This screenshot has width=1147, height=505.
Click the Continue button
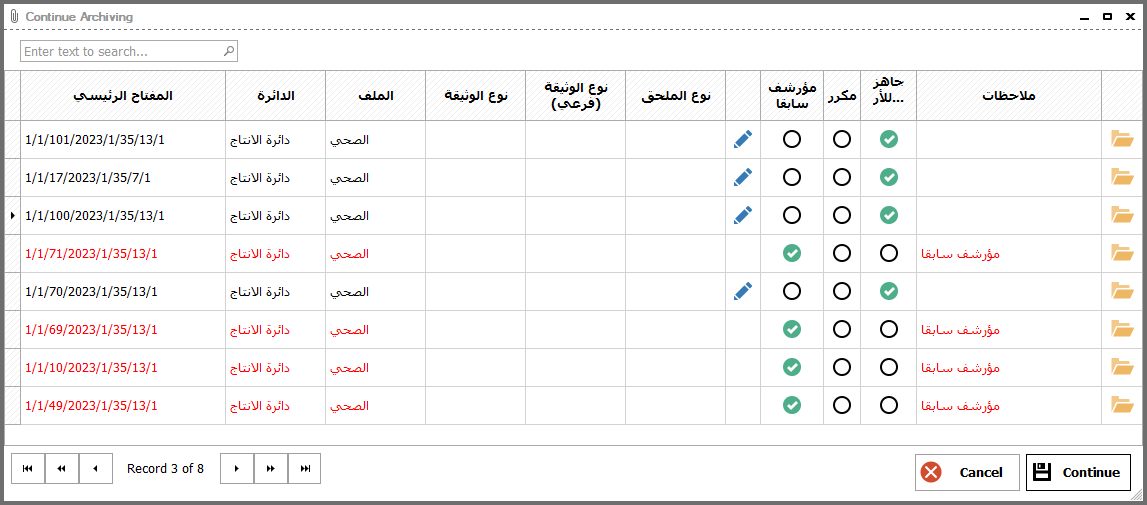(x=1078, y=472)
